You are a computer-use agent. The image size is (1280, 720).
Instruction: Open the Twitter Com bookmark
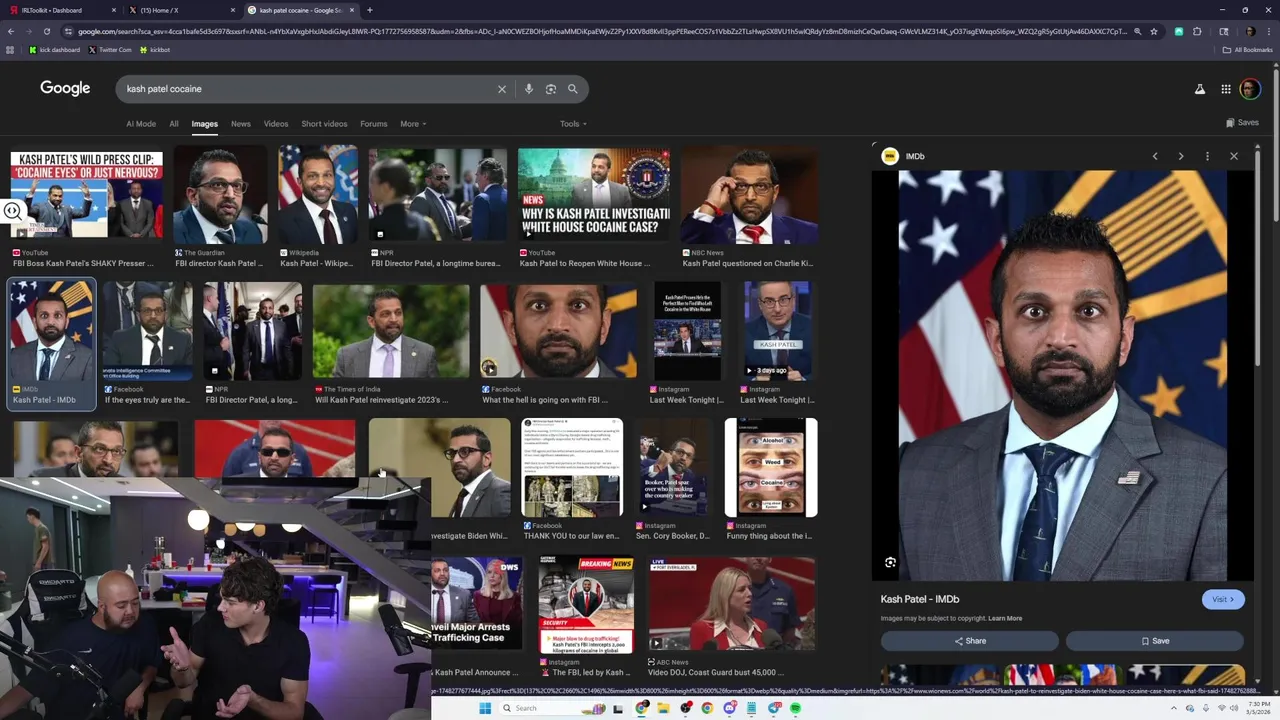[110, 49]
